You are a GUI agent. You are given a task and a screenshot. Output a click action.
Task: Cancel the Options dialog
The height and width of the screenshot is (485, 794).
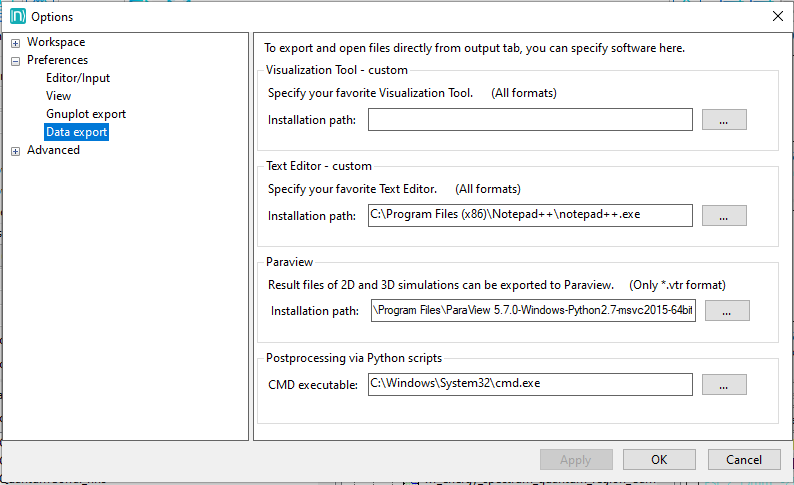[x=743, y=460]
